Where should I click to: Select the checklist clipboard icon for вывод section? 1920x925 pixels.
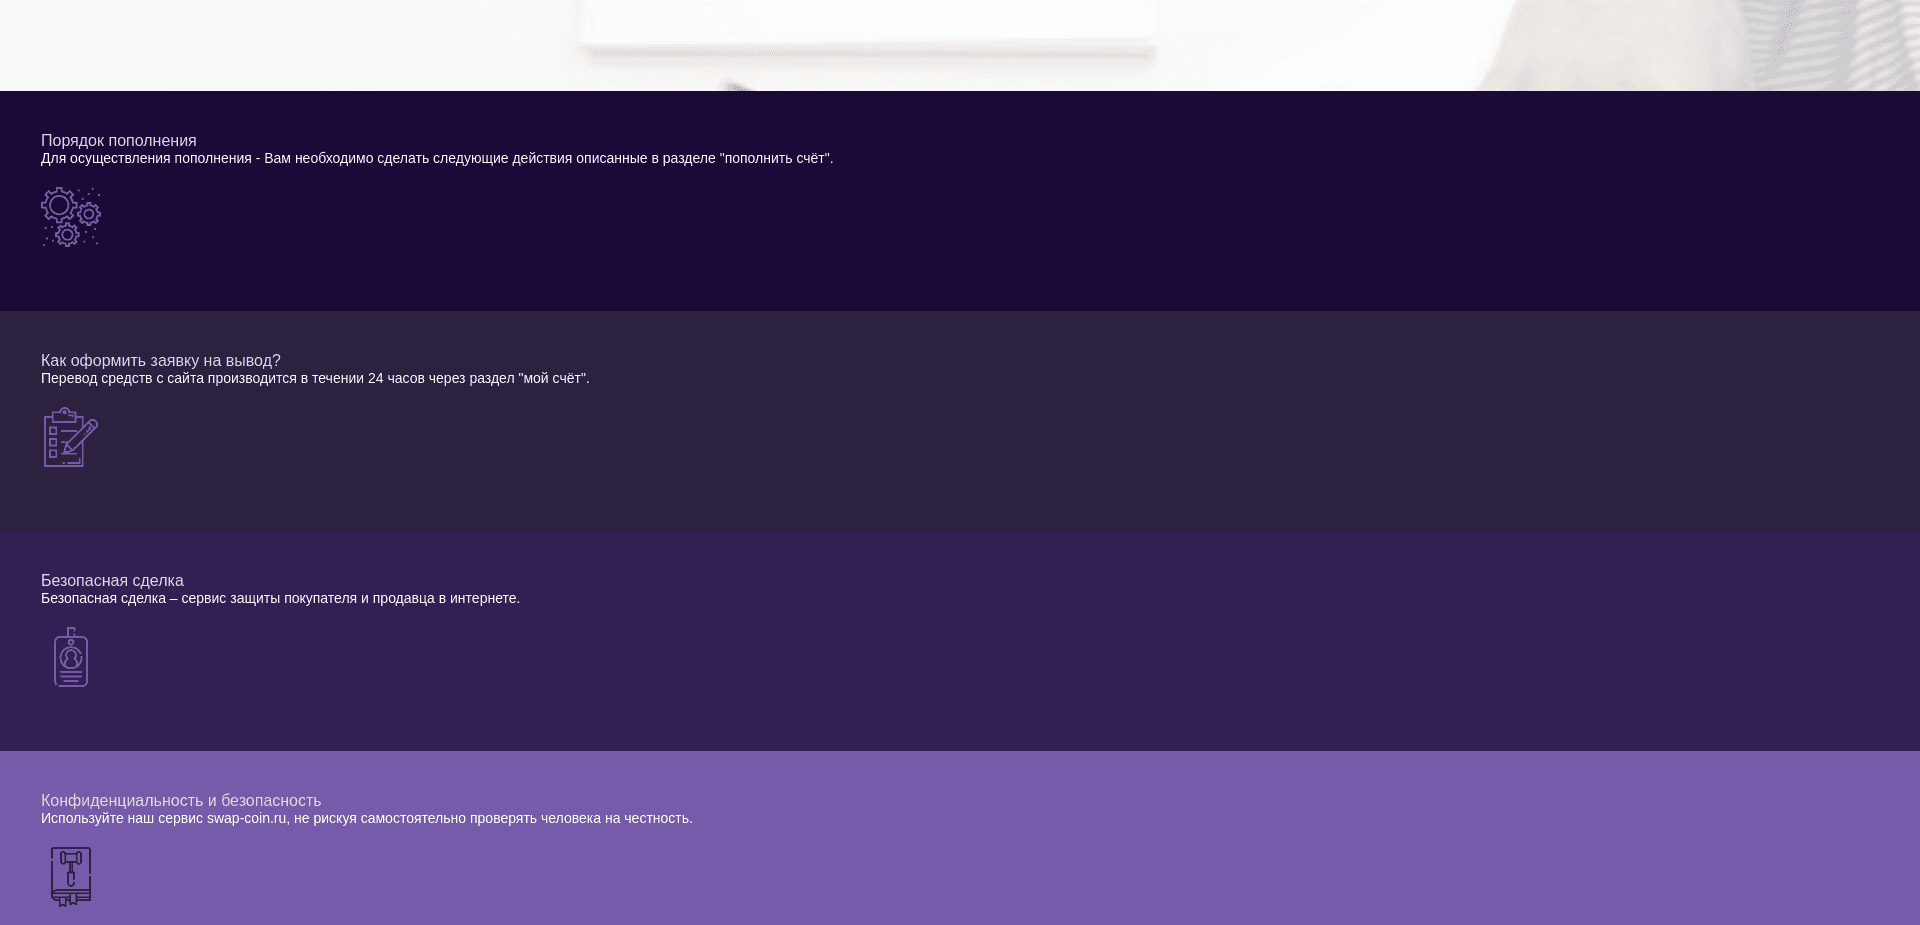coord(68,437)
